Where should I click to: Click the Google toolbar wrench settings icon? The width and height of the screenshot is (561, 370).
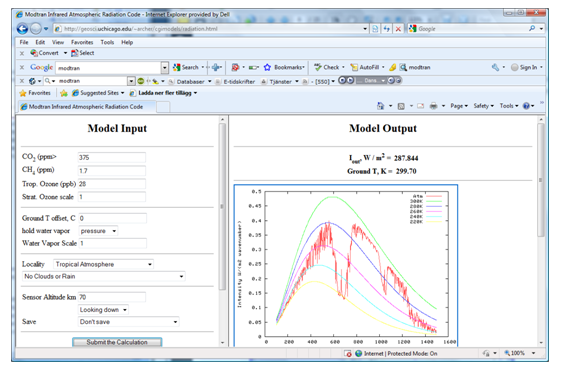tap(495, 67)
